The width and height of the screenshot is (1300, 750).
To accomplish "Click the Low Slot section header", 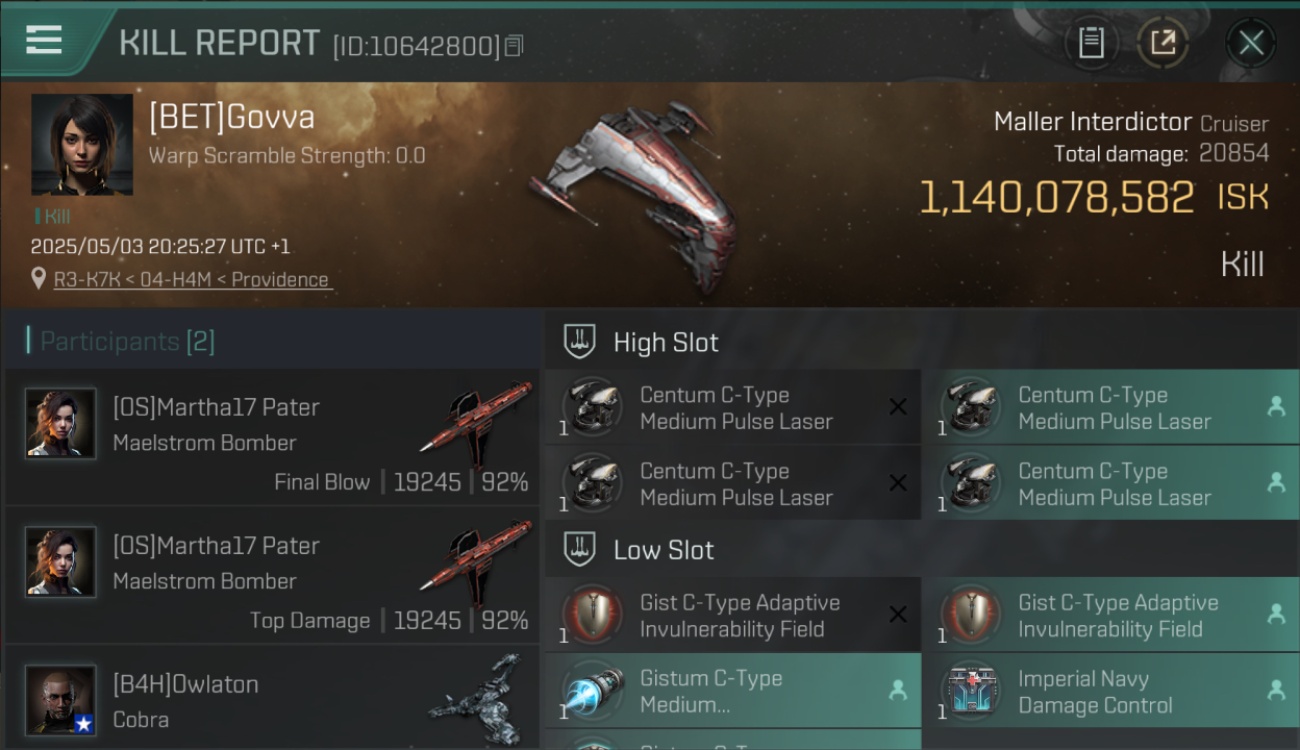I will click(x=664, y=550).
